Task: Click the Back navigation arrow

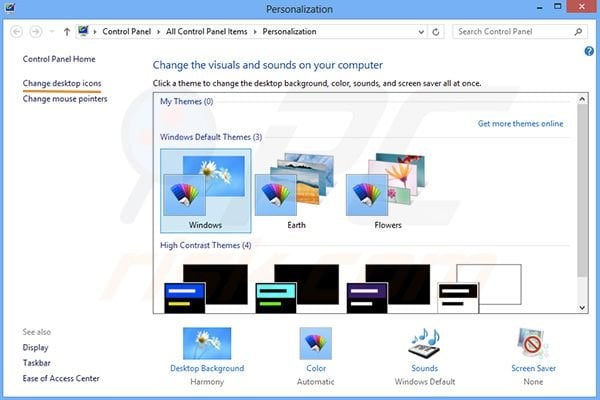Action: click(x=16, y=31)
